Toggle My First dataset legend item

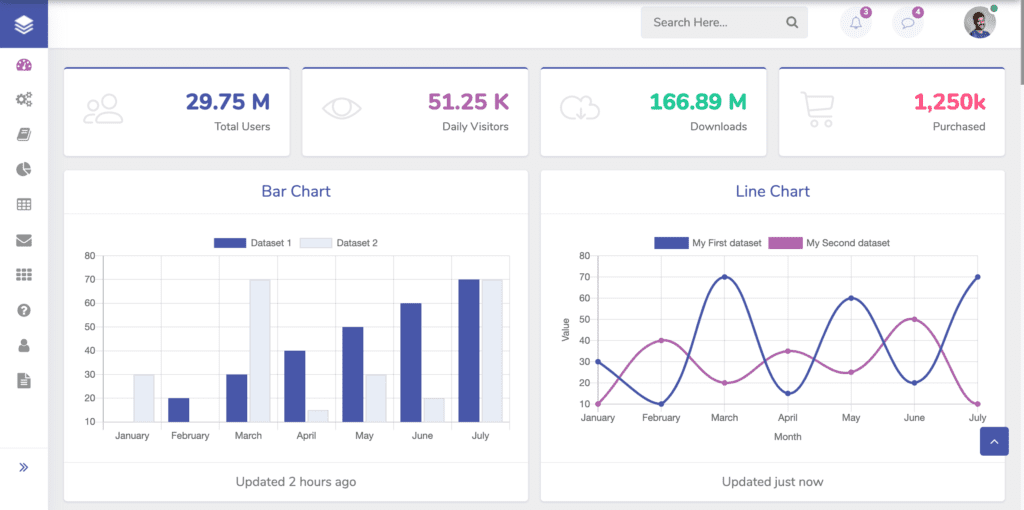click(708, 243)
